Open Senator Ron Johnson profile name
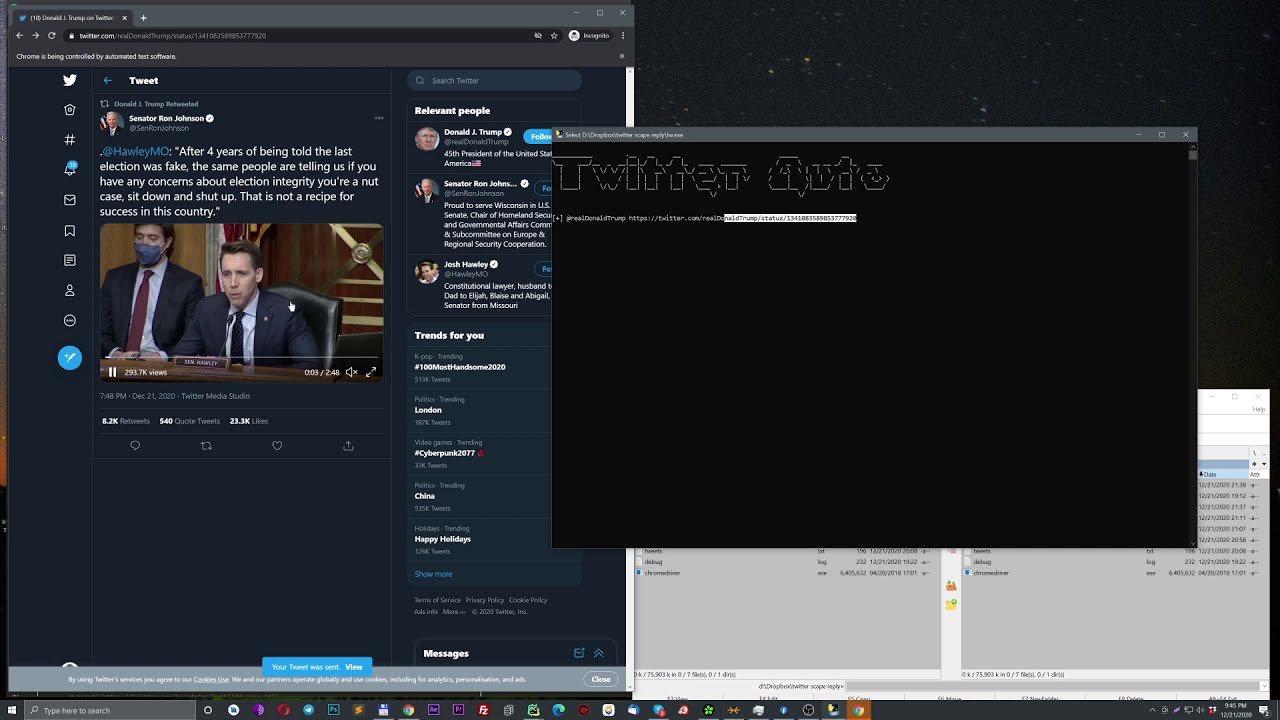 click(x=166, y=118)
